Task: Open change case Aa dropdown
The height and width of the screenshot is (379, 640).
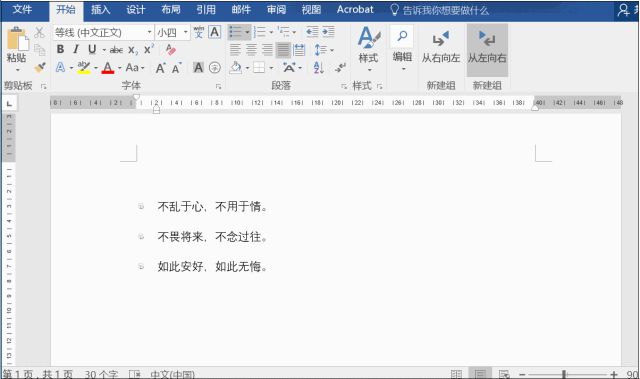Action: click(135, 68)
